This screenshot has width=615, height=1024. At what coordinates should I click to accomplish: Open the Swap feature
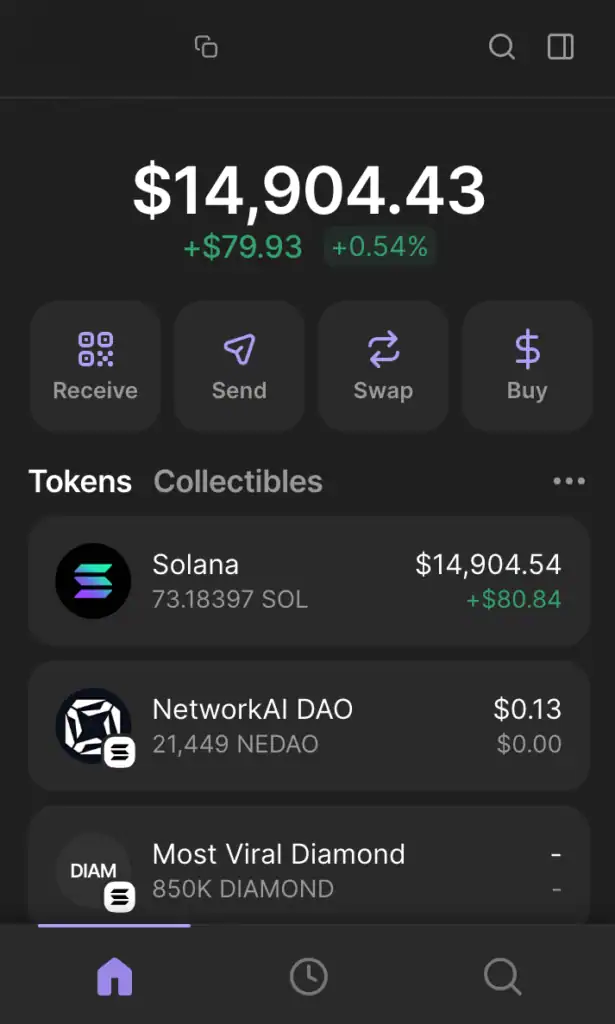383,365
